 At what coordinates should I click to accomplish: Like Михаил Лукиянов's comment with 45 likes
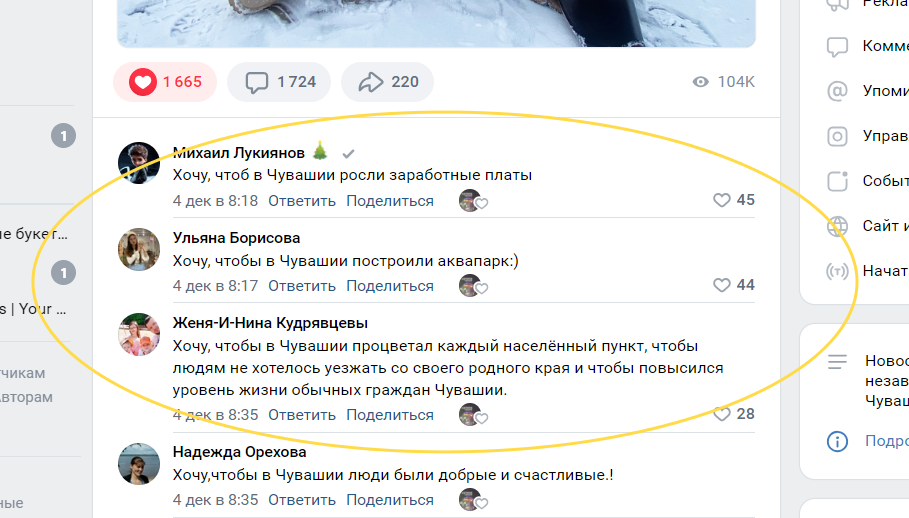coord(722,200)
